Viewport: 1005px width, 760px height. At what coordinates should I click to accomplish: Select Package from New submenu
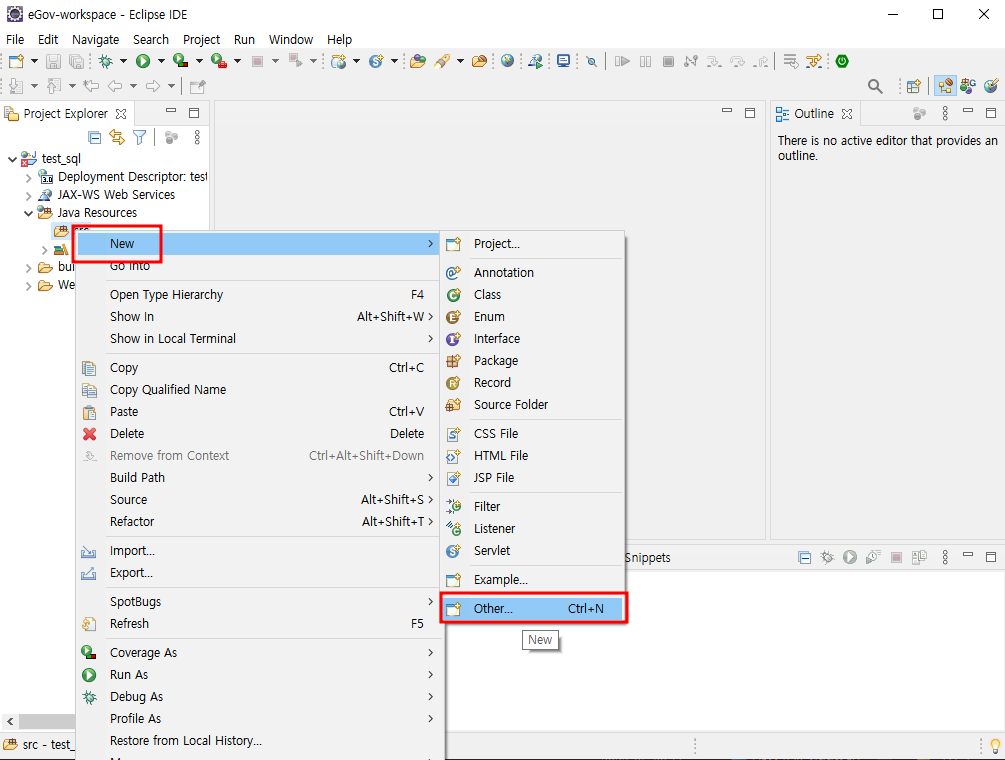[x=532, y=361]
